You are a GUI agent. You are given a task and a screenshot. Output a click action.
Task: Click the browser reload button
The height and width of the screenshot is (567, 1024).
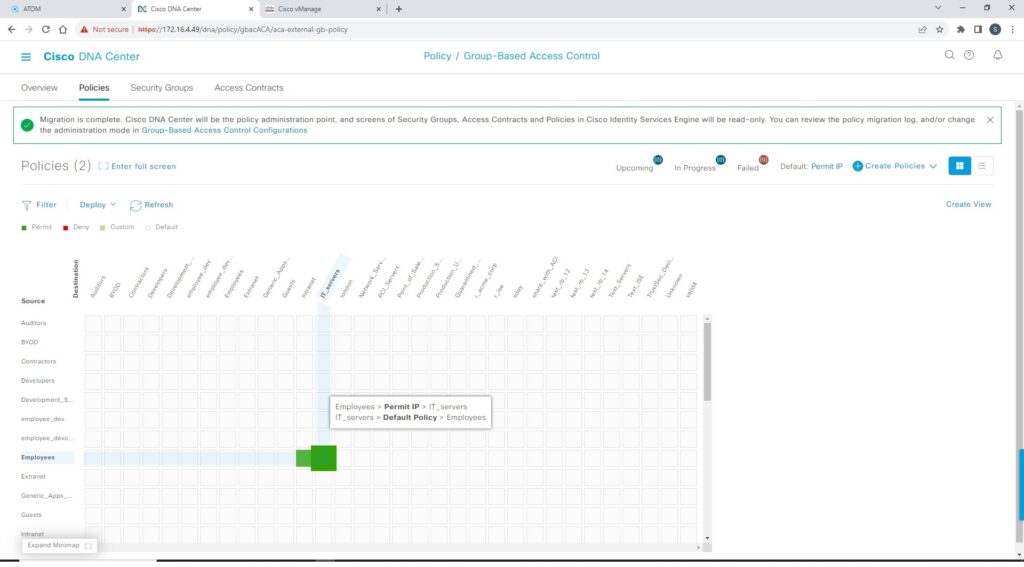click(46, 29)
